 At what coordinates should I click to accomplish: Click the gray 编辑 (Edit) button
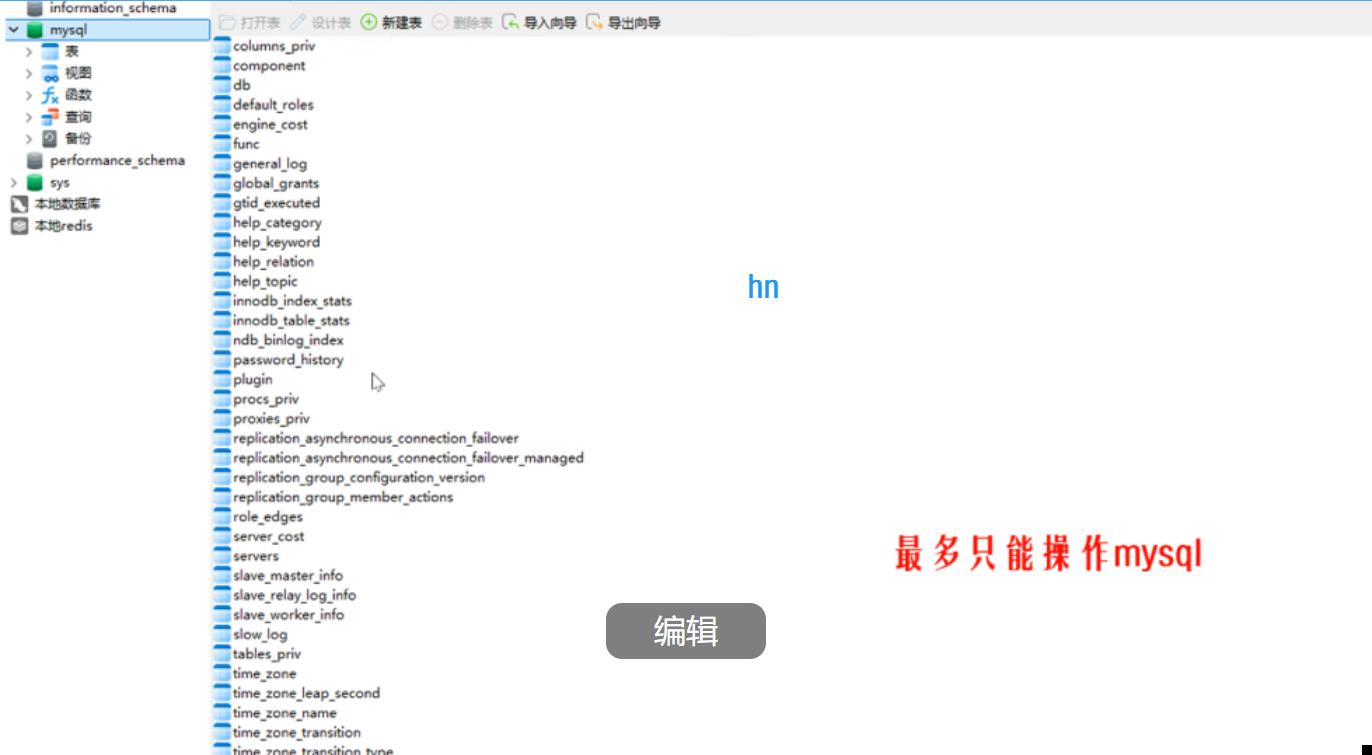click(x=686, y=631)
